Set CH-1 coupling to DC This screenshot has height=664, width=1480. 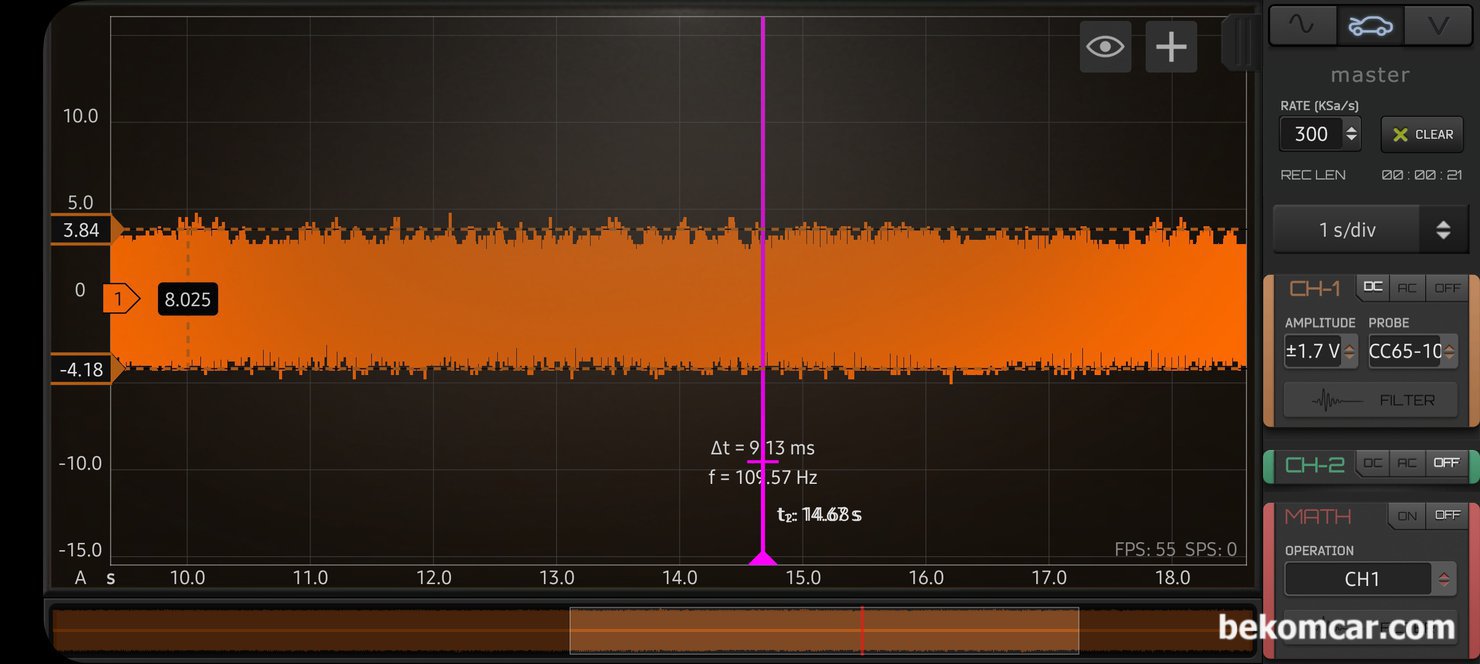point(1373,288)
